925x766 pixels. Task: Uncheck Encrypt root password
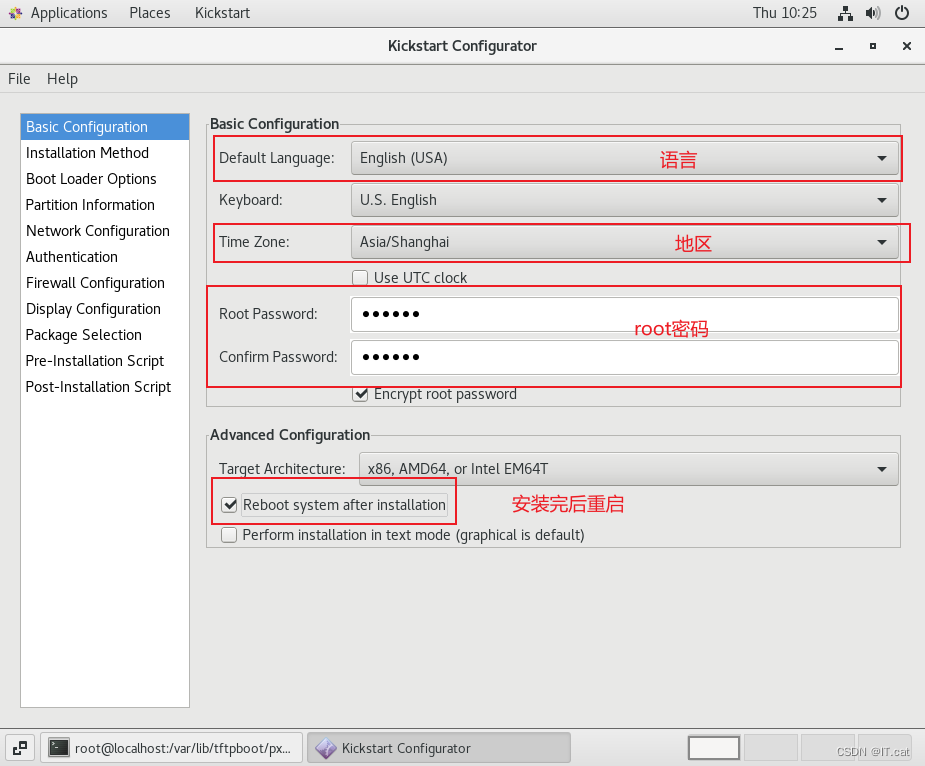click(360, 394)
